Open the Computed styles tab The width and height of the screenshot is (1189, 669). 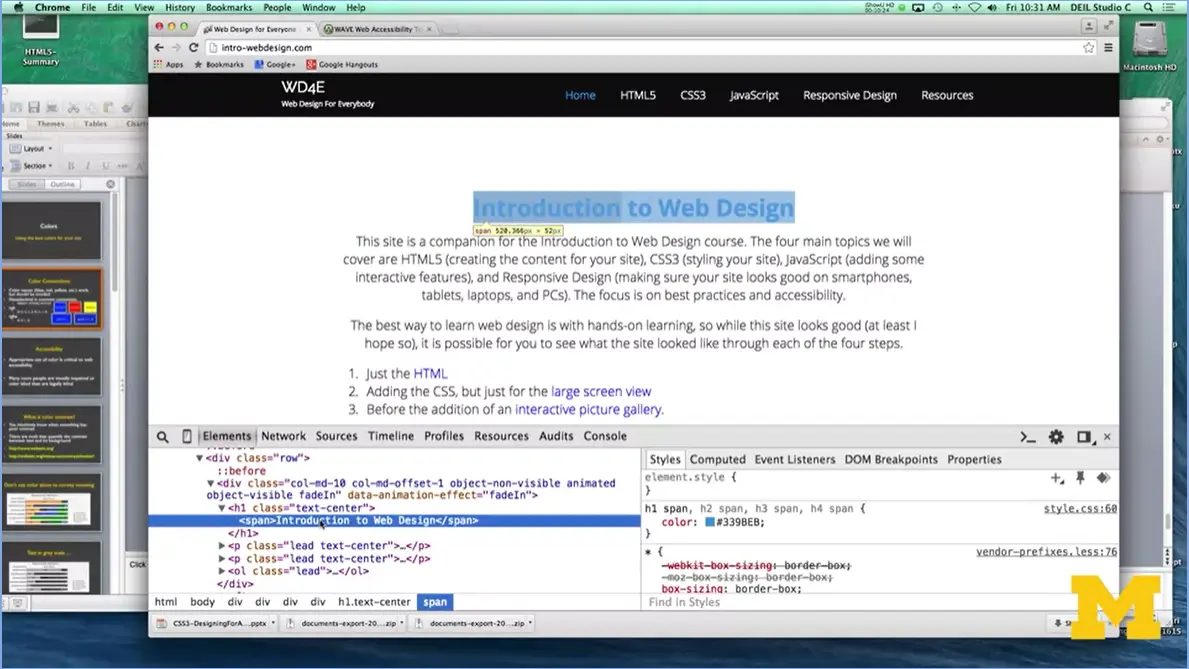[717, 459]
